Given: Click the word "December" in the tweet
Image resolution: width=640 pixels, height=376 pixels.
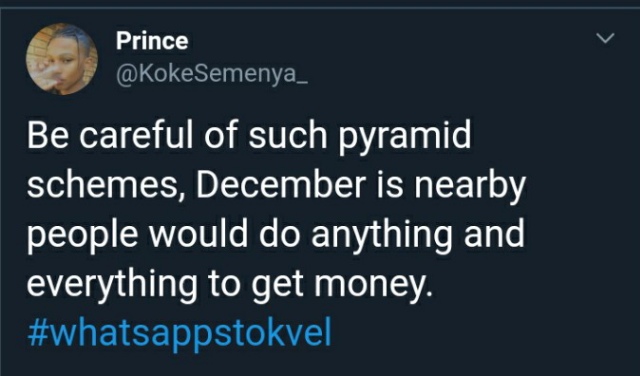Looking at the screenshot, I should point(281,184).
